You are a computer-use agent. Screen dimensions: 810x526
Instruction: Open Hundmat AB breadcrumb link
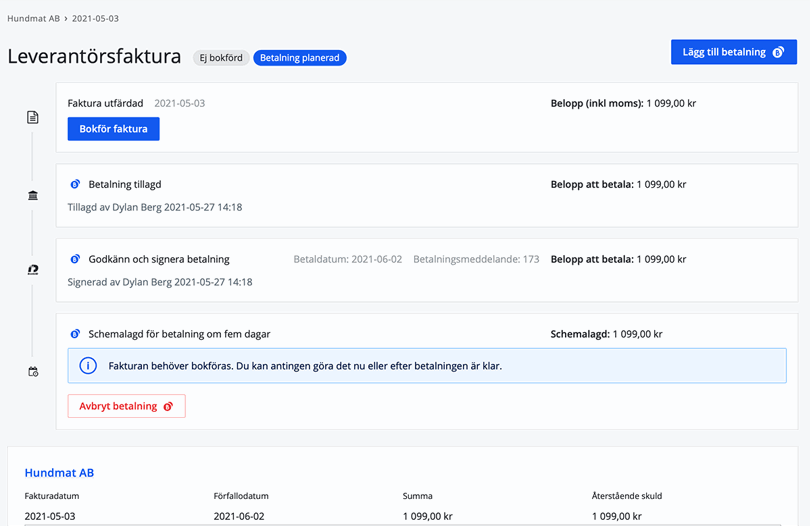[x=33, y=18]
